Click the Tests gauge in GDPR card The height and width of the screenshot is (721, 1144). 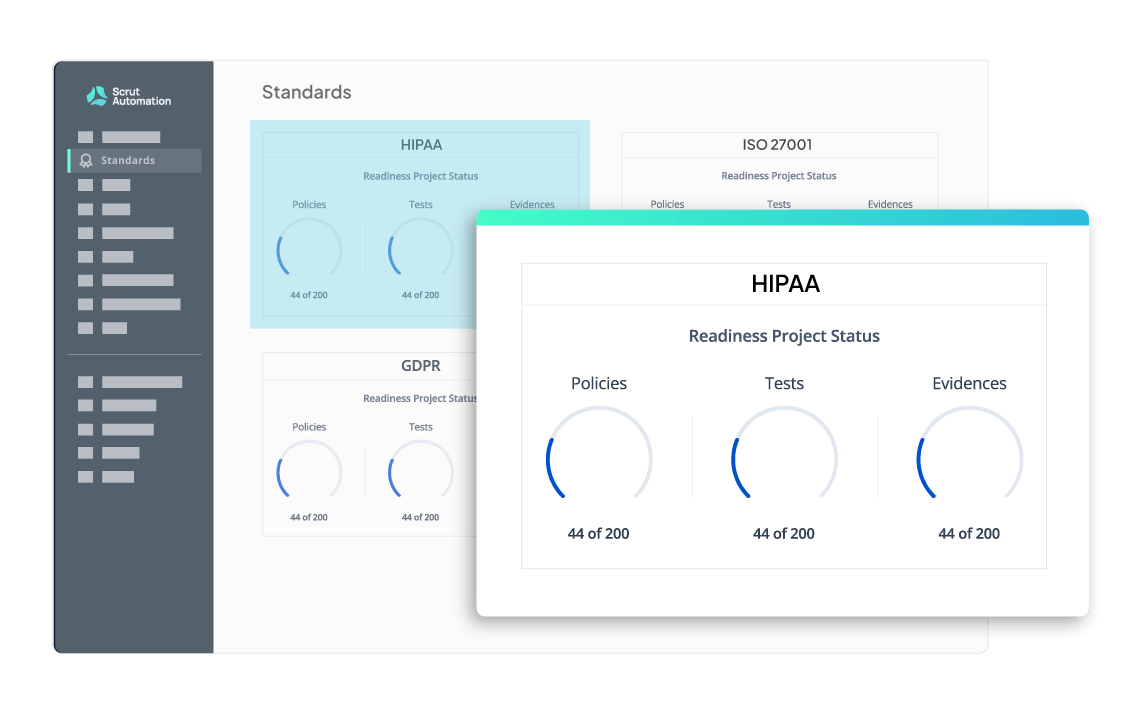(421, 470)
